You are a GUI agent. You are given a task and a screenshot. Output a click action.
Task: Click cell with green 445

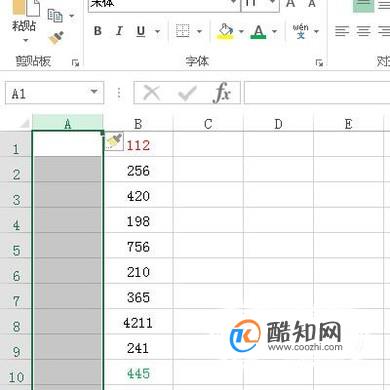(x=138, y=372)
